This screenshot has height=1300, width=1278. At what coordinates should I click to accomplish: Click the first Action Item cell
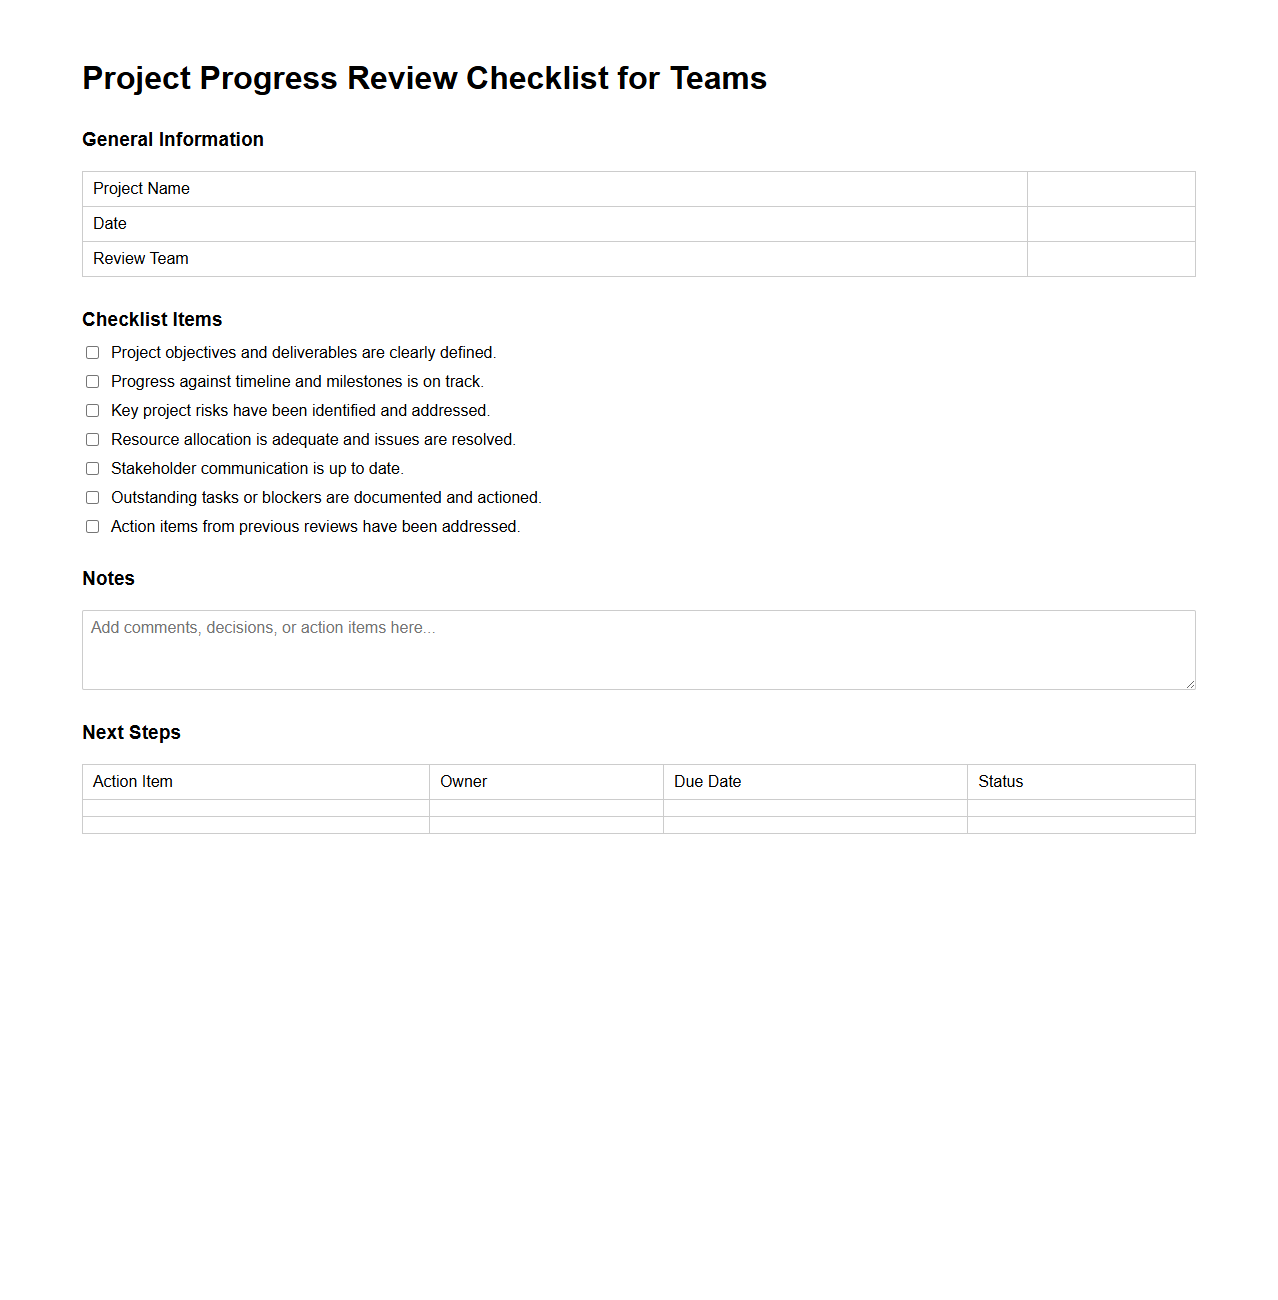coord(255,806)
